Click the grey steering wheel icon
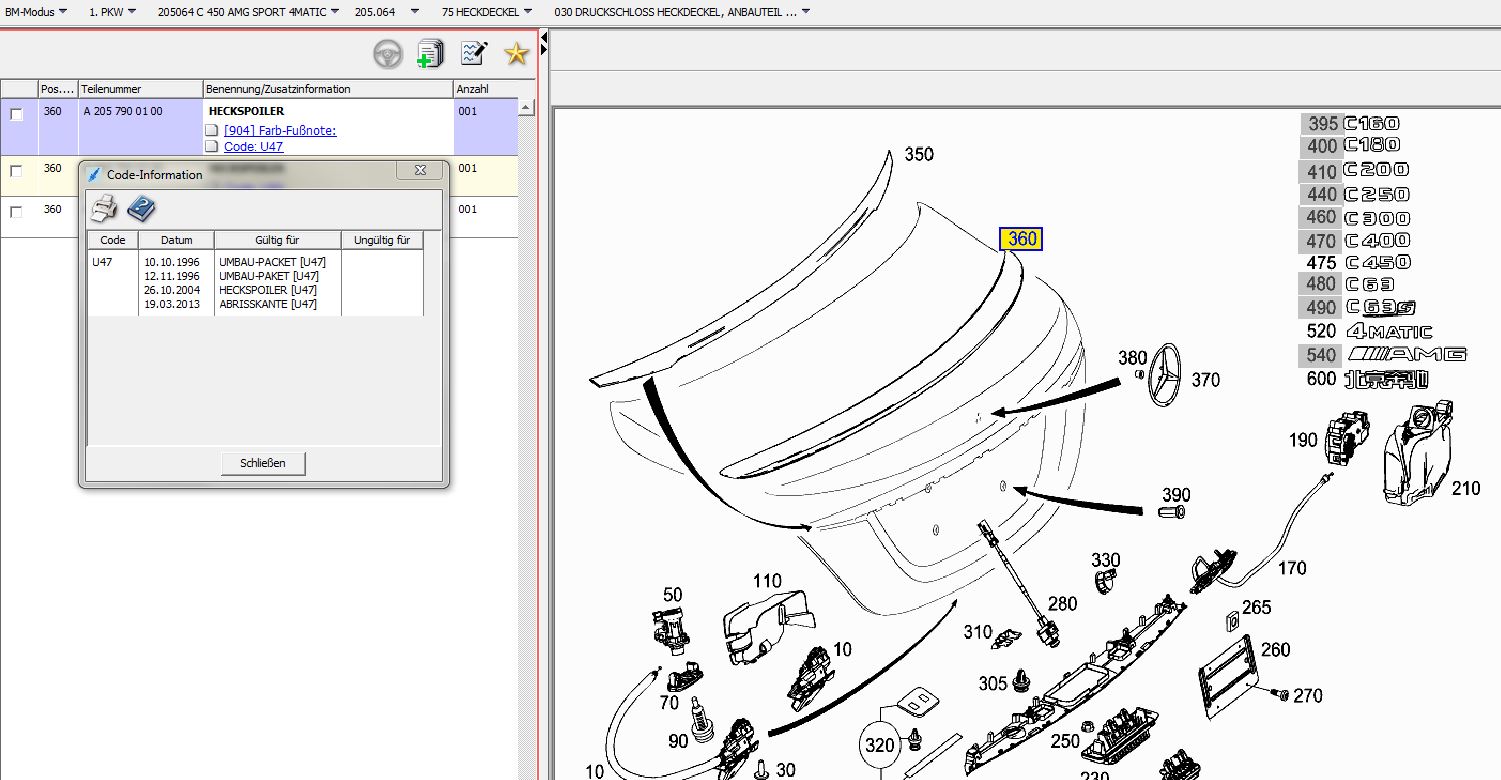1501x780 pixels. pos(388,54)
